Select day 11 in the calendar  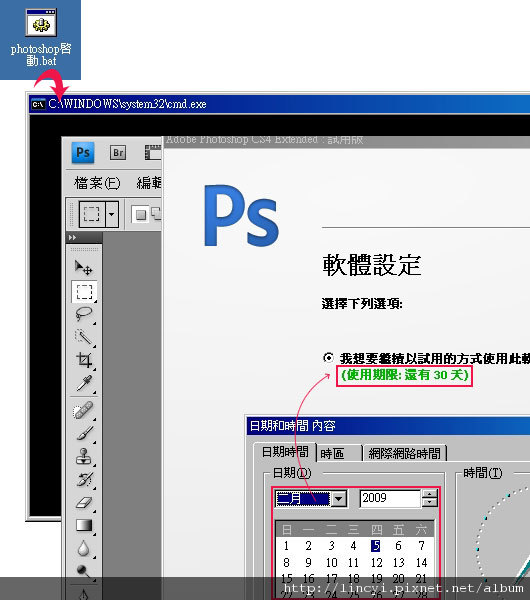[x=353, y=562]
